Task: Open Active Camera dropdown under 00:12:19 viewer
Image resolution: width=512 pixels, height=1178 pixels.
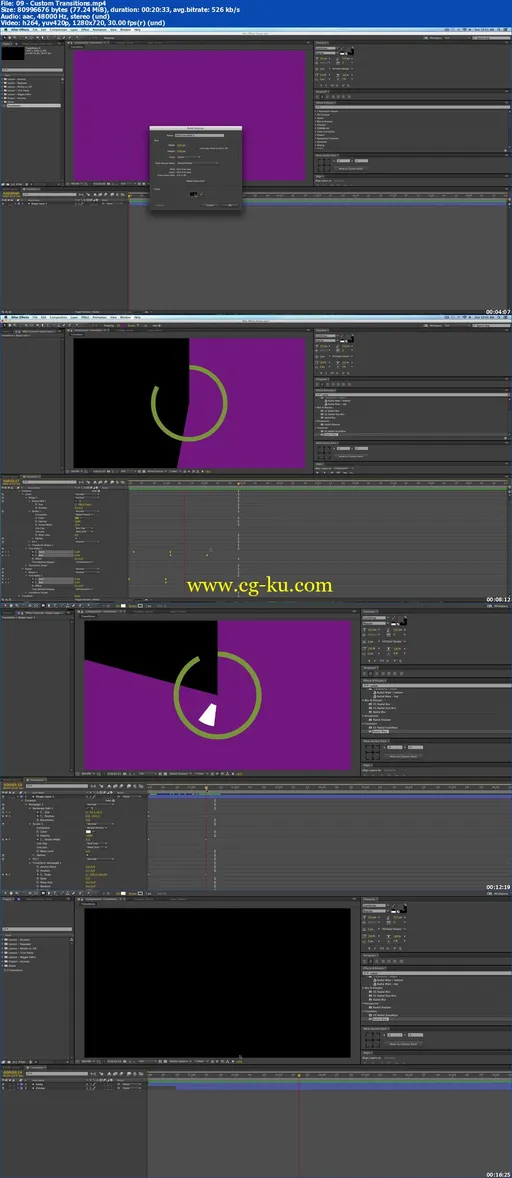Action: (x=179, y=773)
